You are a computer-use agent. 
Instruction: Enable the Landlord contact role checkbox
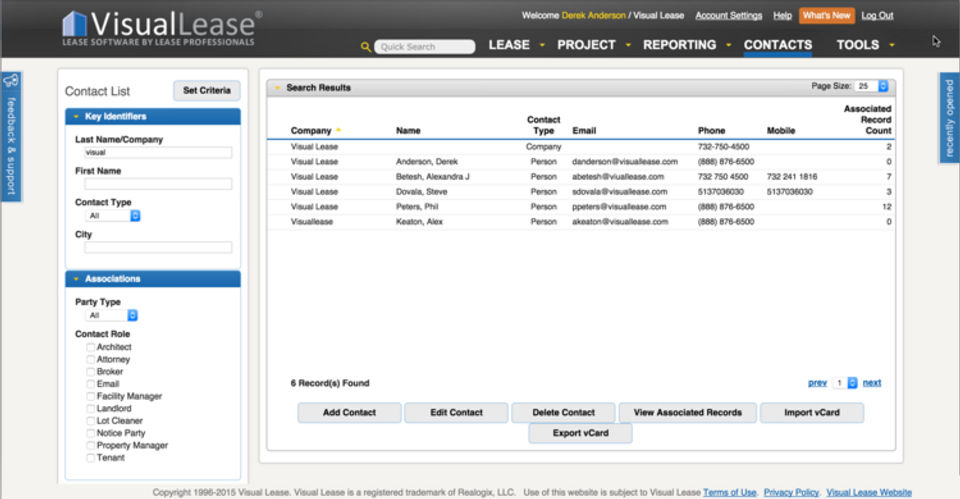click(91, 408)
